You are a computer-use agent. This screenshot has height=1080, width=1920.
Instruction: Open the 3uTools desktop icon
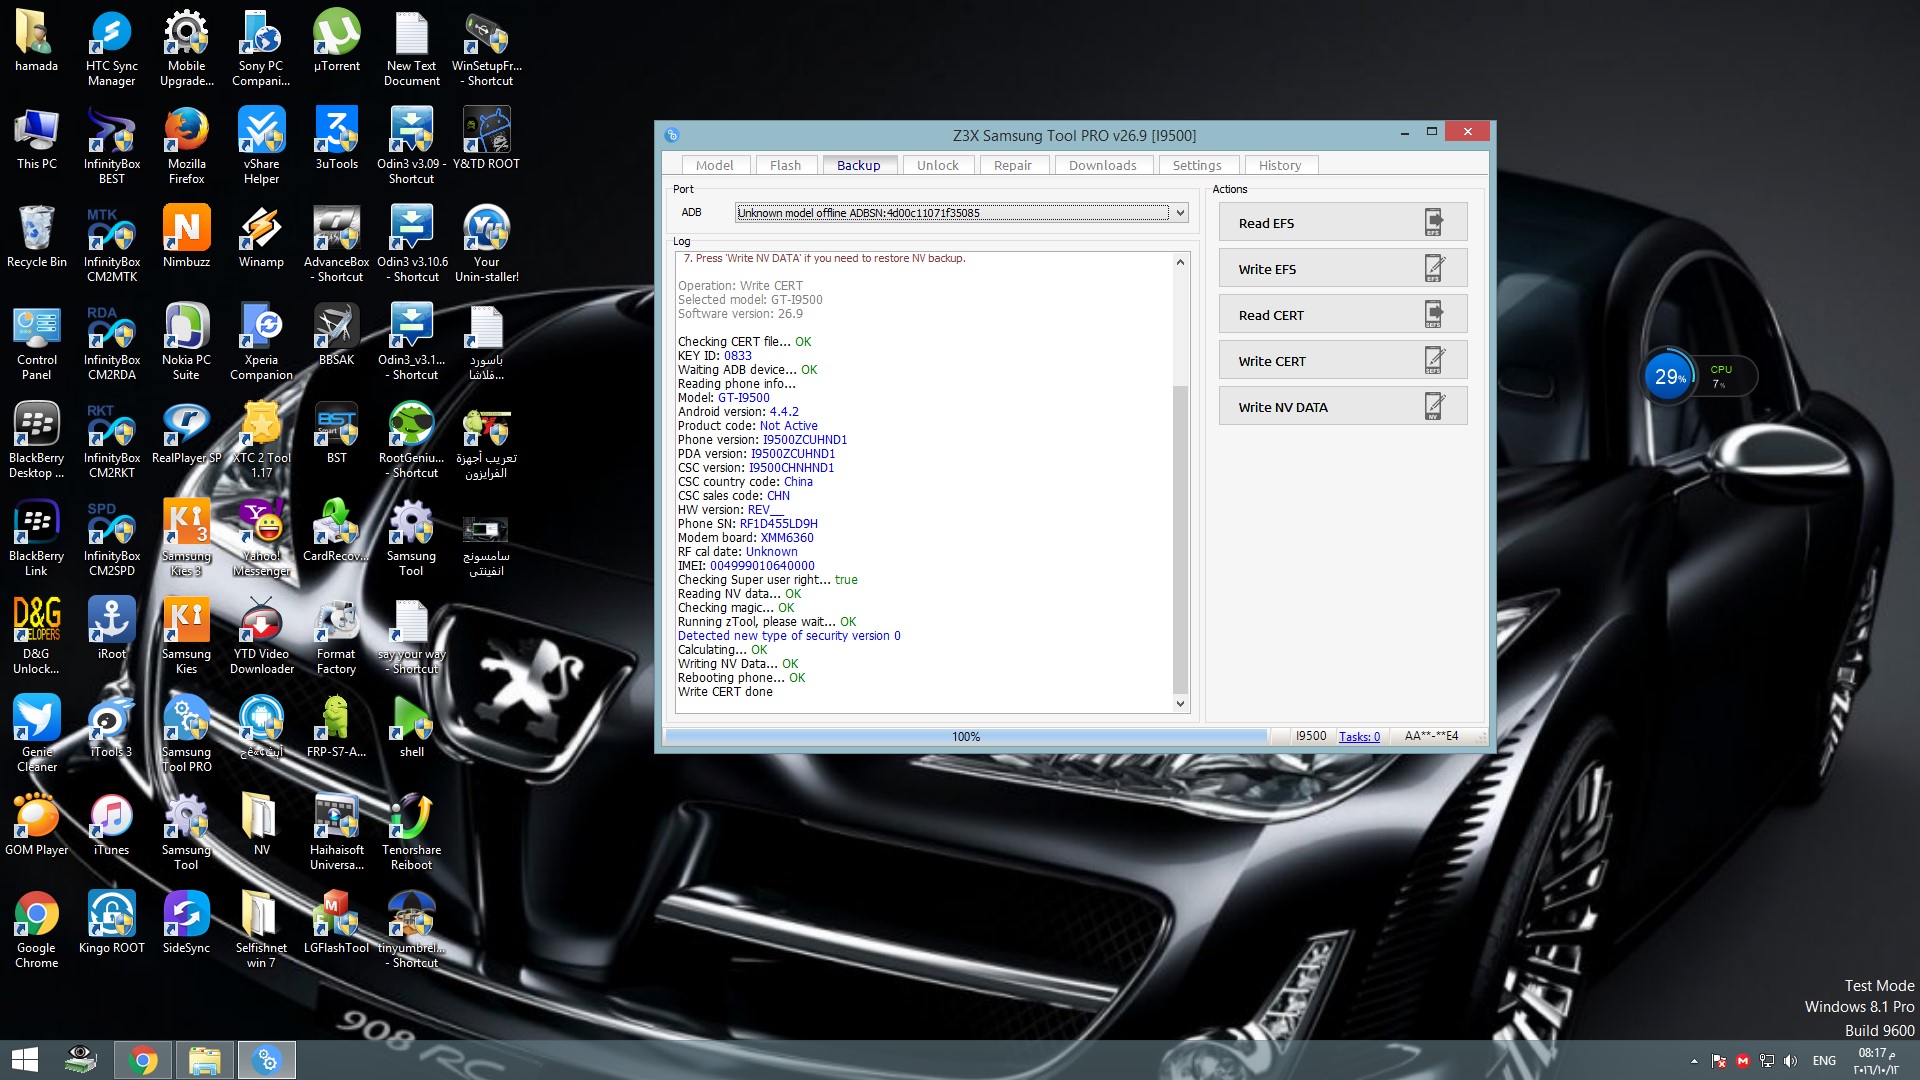click(337, 139)
